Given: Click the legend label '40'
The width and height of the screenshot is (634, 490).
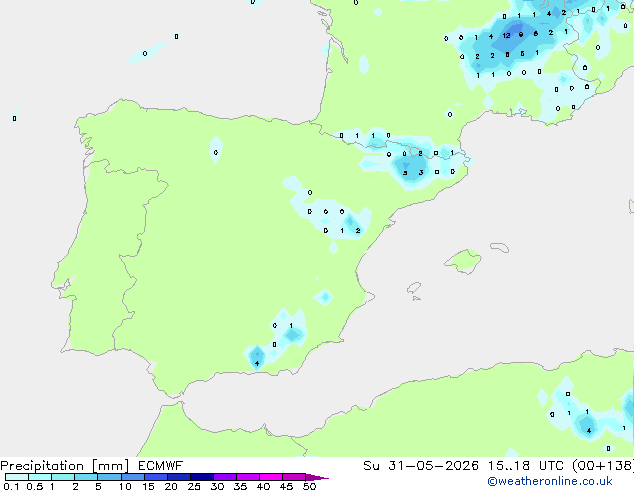Looking at the screenshot, I should [x=264, y=486].
